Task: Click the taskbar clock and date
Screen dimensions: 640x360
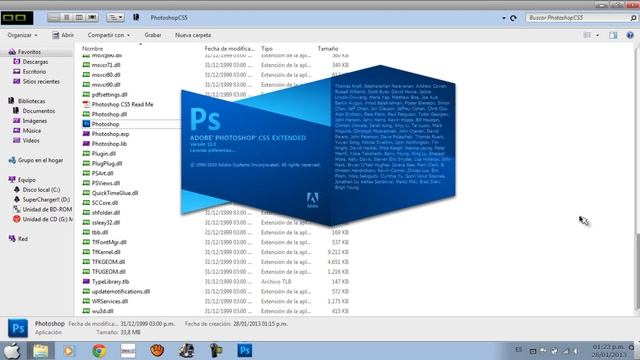Action: pos(609,351)
